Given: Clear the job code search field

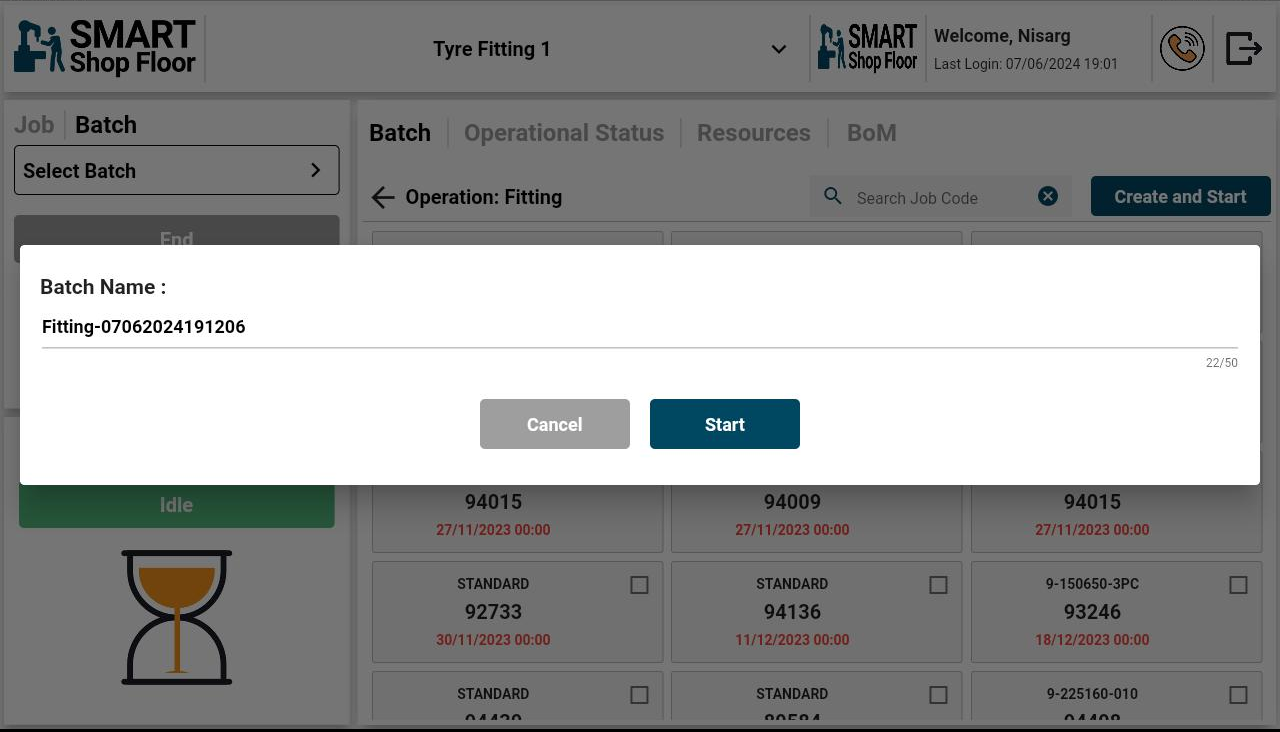Looking at the screenshot, I should (1048, 197).
